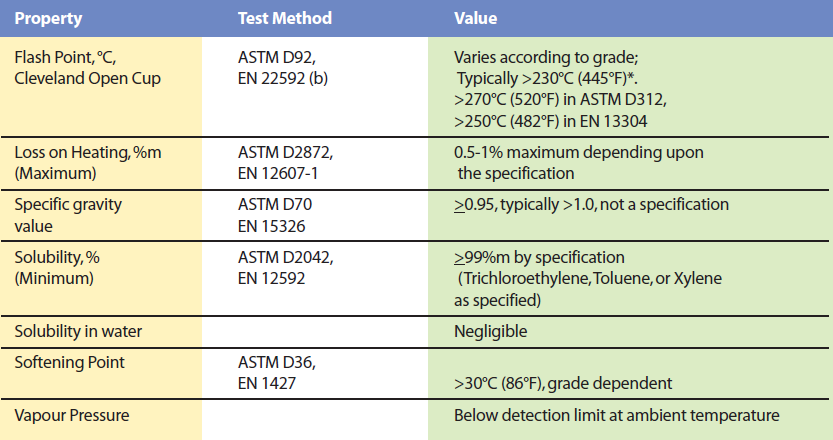Click the ≥99%m by specification value

[539, 258]
